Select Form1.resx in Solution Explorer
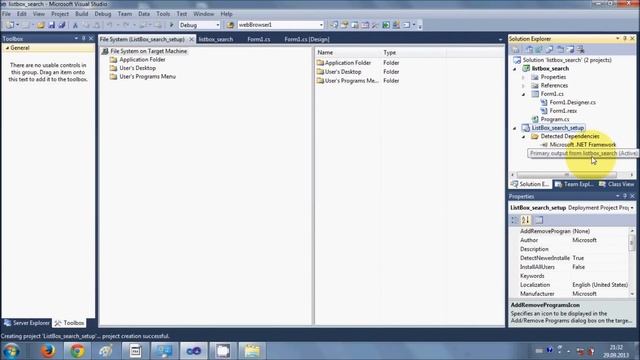Image resolution: width=640 pixels, height=360 pixels. tap(563, 111)
